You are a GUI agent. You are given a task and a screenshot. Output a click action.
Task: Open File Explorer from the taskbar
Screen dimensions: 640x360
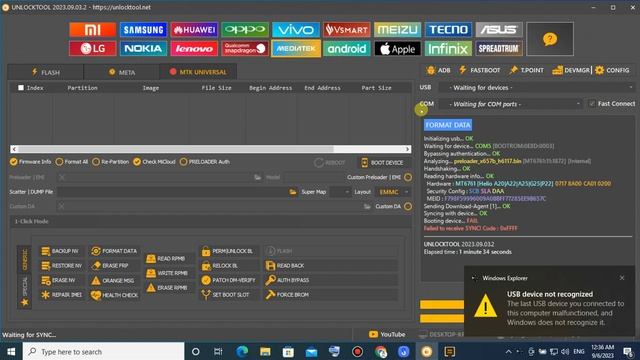point(265,351)
